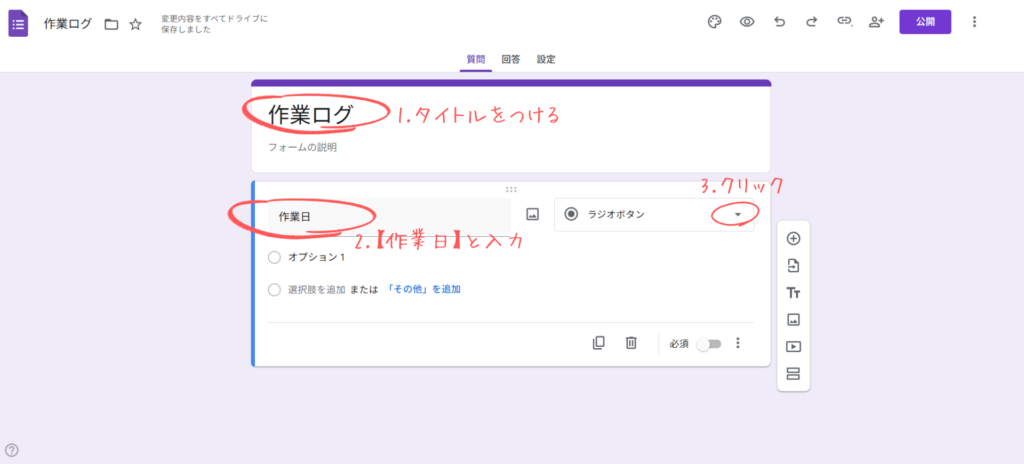1024x464 pixels.
Task: Click the フォームの説明 description field
Action: [302, 148]
